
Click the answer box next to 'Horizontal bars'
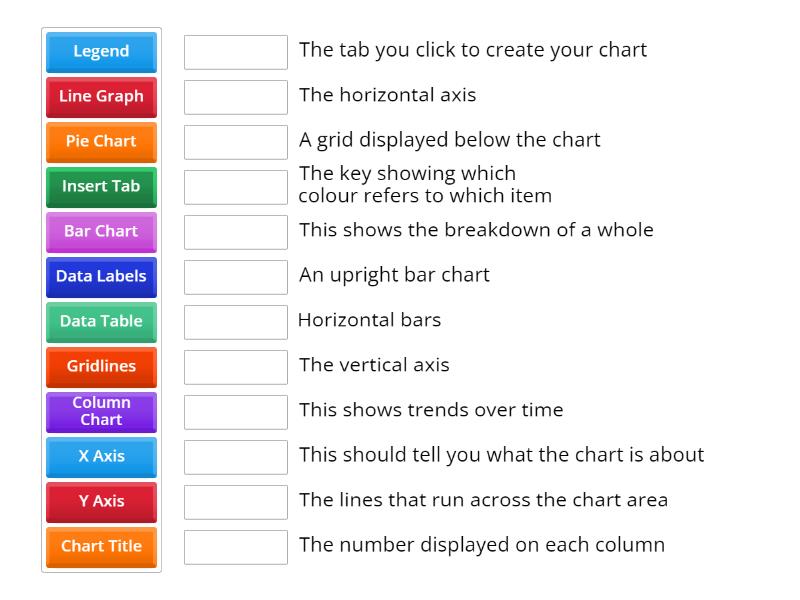(235, 321)
